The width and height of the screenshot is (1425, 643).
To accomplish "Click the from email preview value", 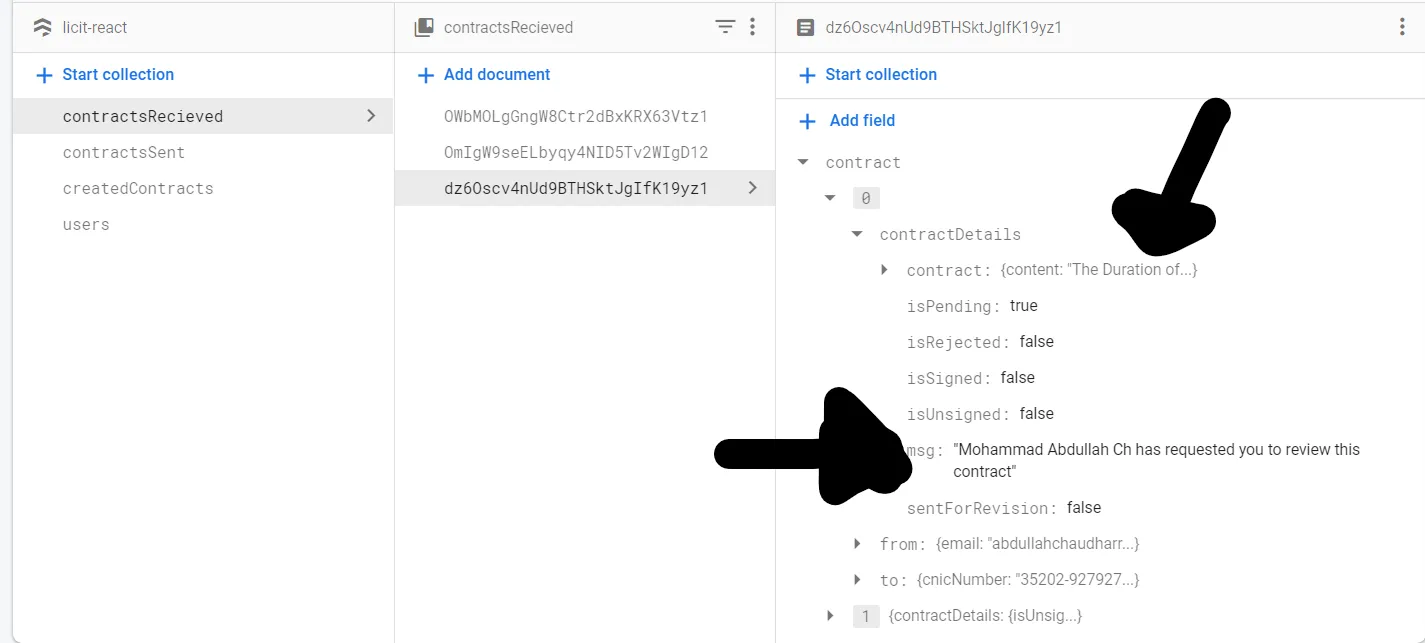I will [1038, 544].
